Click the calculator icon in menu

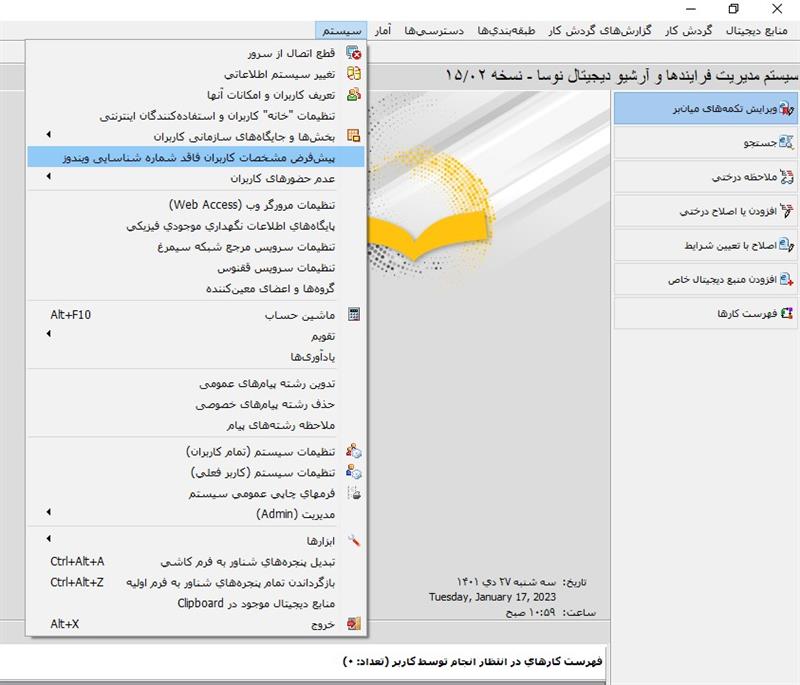click(352, 315)
